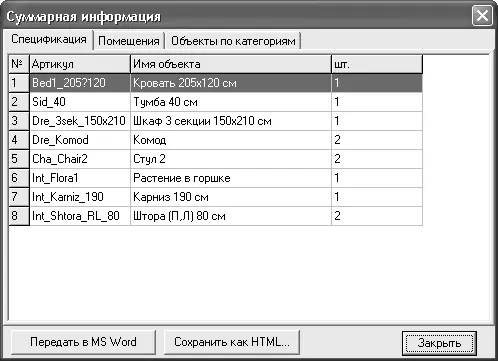Click the № column header
The height and width of the screenshot is (361, 498).
pos(19,64)
